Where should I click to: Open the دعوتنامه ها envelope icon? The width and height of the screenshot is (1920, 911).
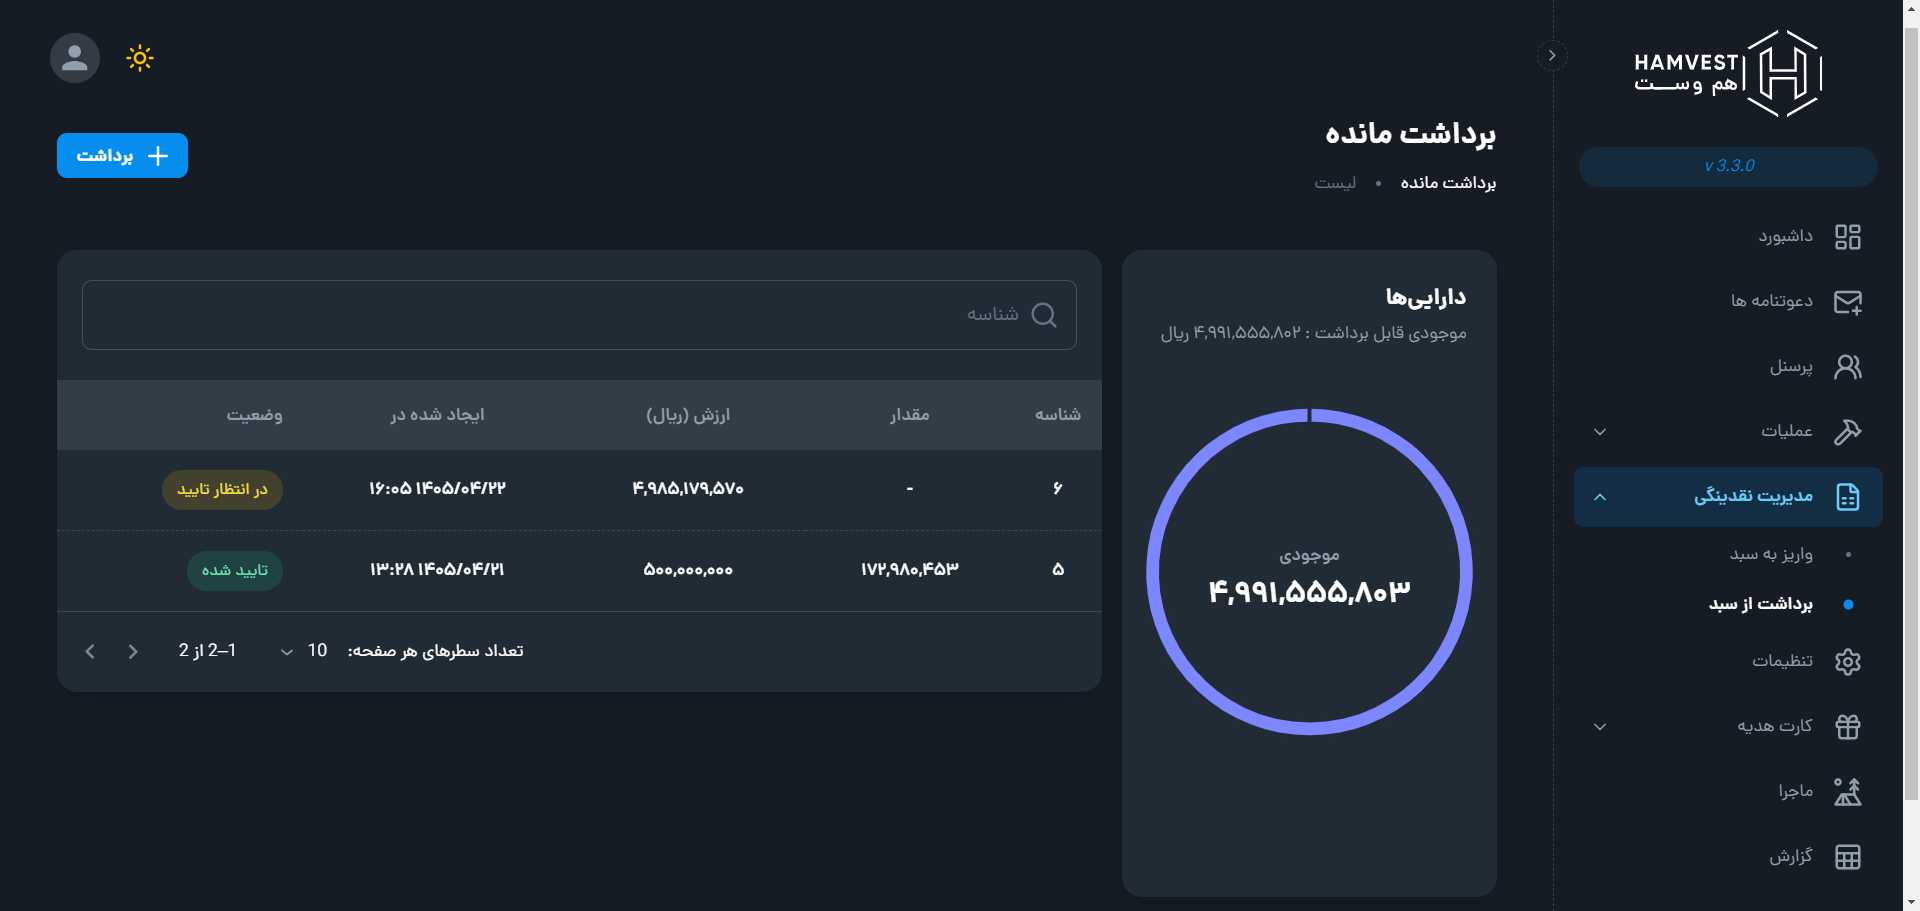pyautogui.click(x=1847, y=302)
